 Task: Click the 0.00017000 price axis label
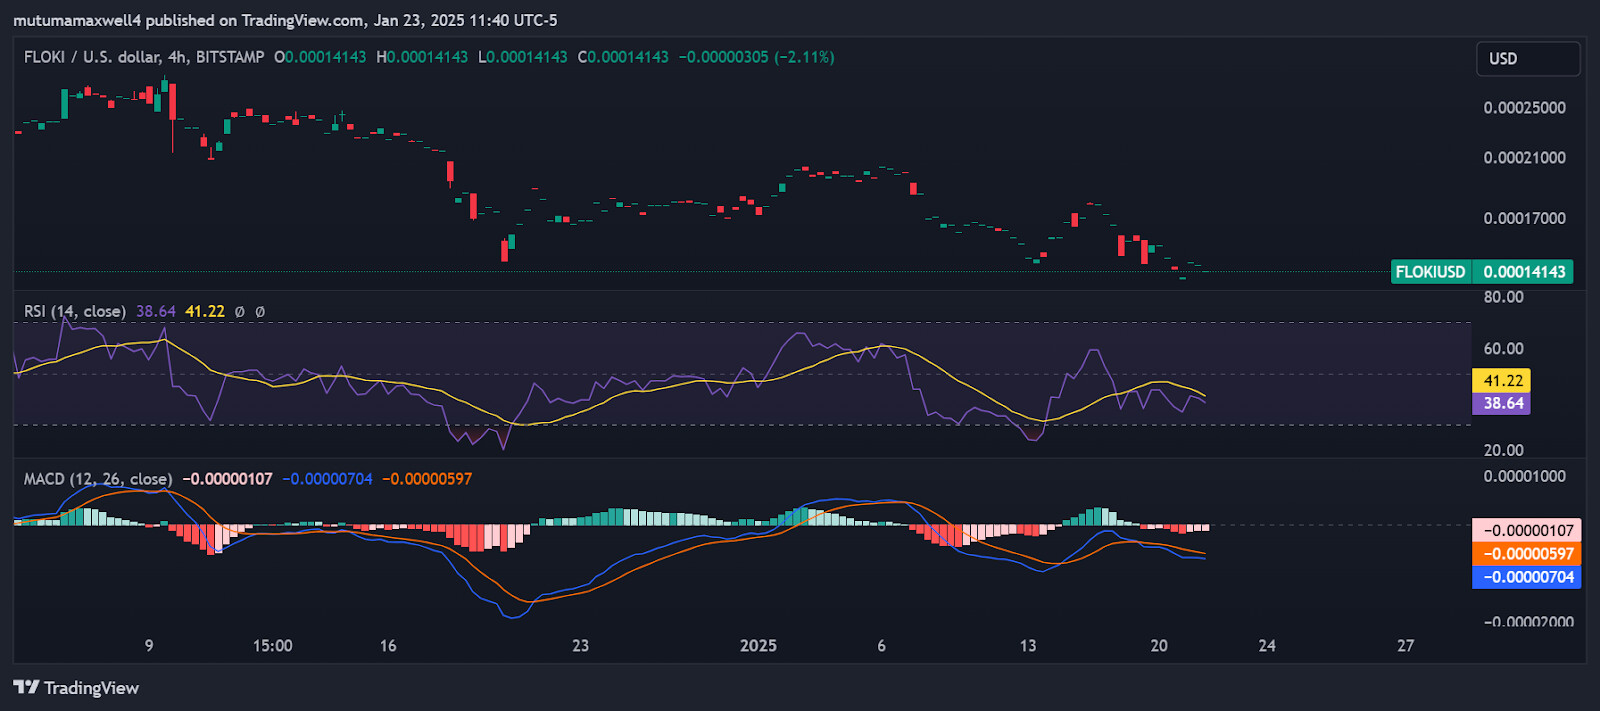pos(1525,218)
